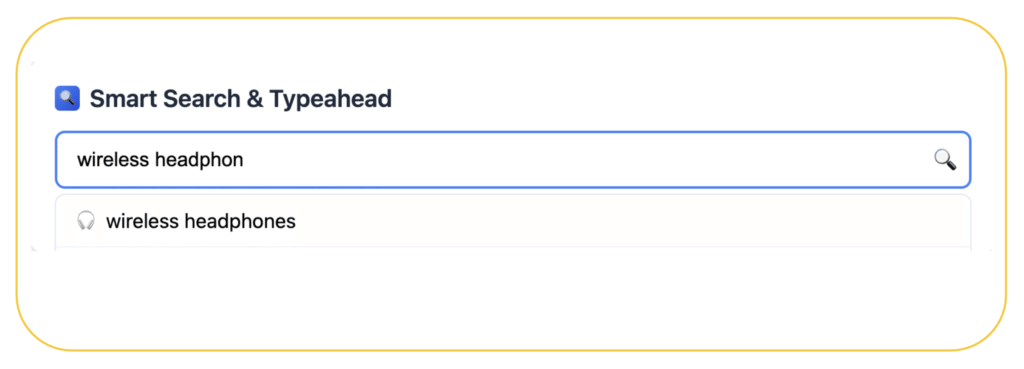The image size is (1024, 369).
Task: Click the ampersand in the title
Action: point(256,99)
